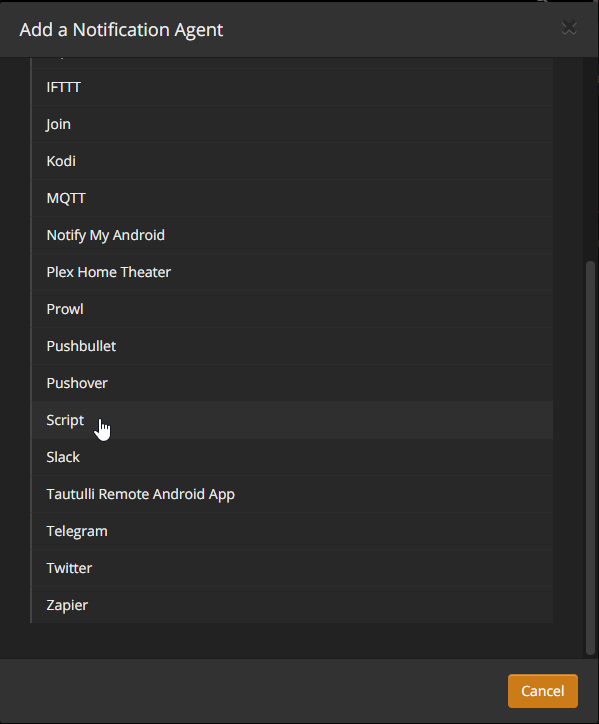Select Prowl notification agent
Screen dimensions: 599x724
(292, 309)
